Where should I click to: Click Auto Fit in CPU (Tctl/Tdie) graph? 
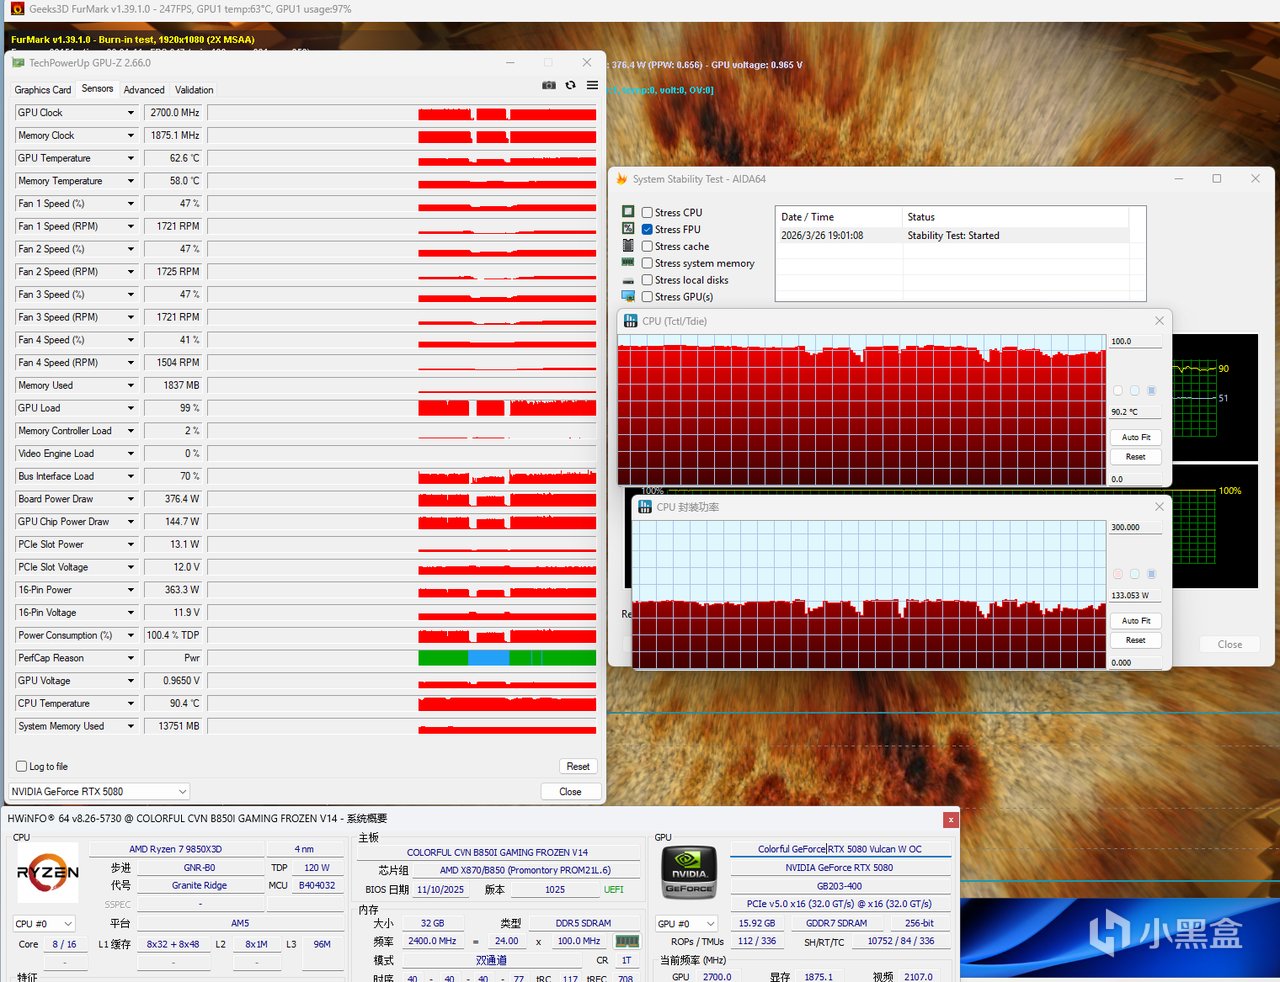click(x=1136, y=437)
